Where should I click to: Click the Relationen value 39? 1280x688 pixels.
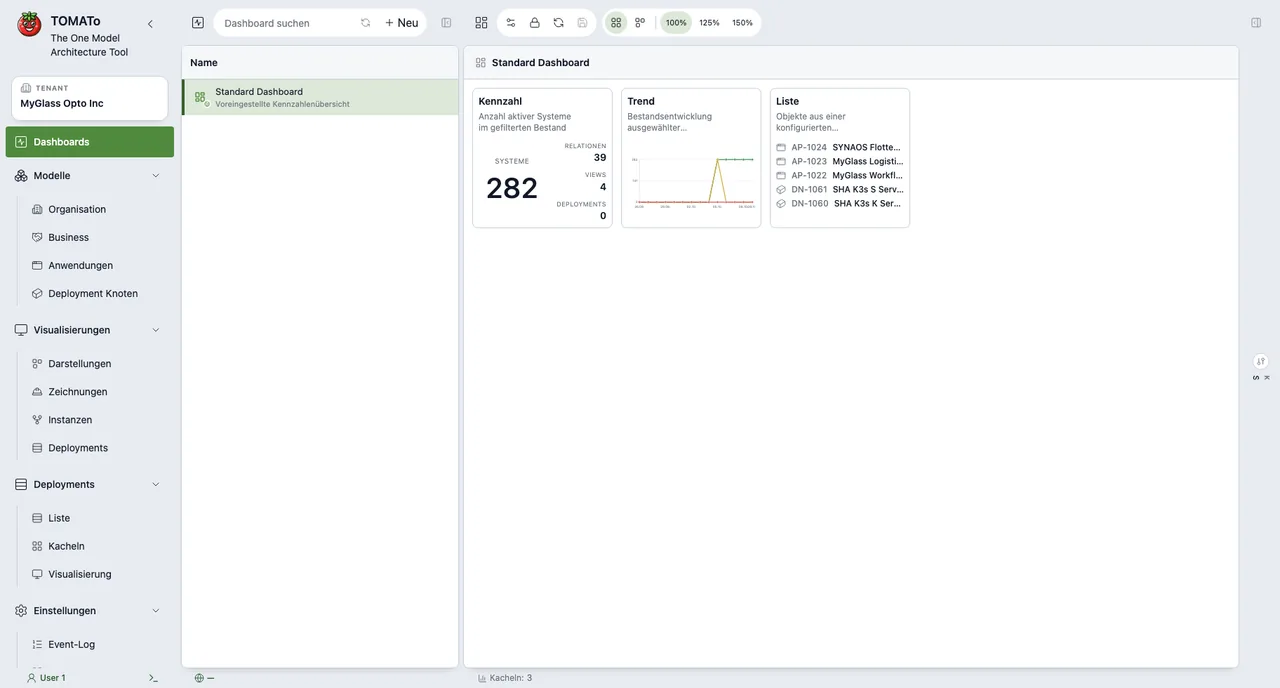(x=600, y=157)
